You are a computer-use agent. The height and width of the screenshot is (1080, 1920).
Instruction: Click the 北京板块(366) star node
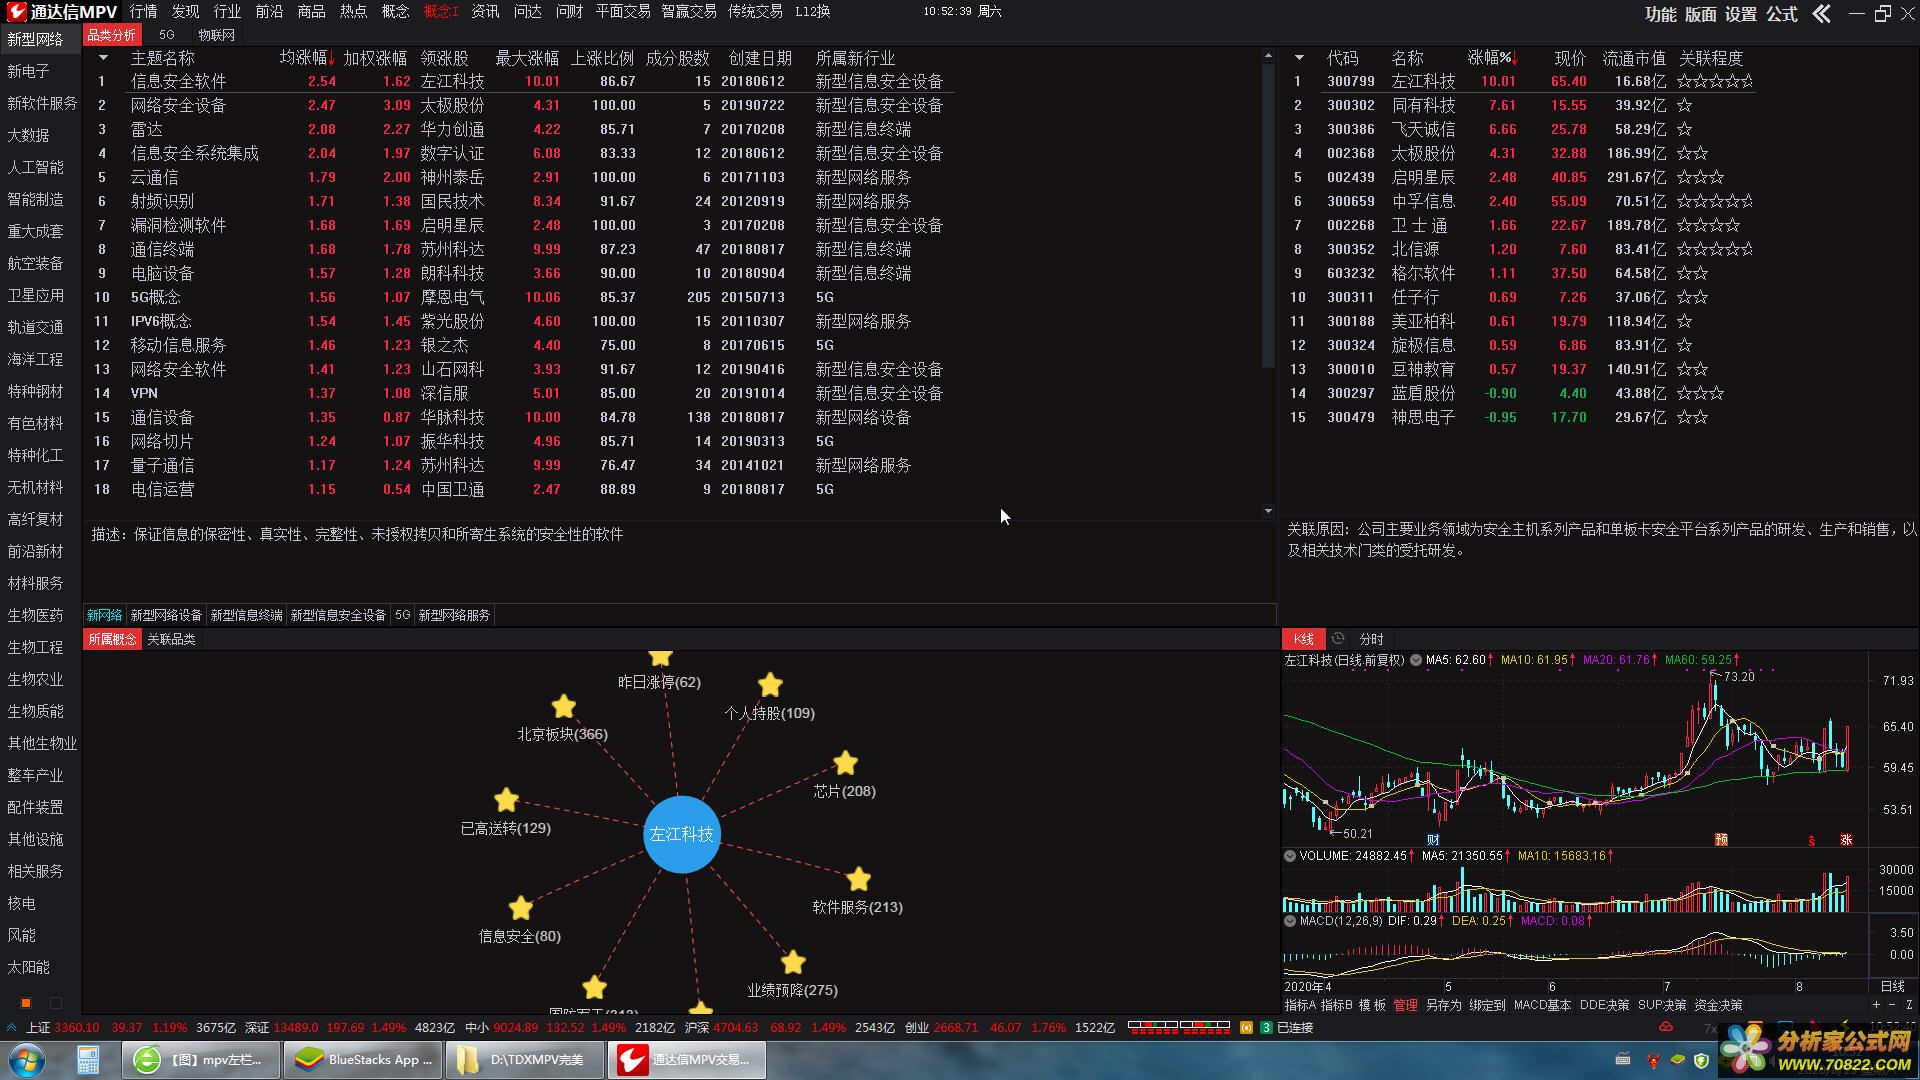[x=563, y=706]
